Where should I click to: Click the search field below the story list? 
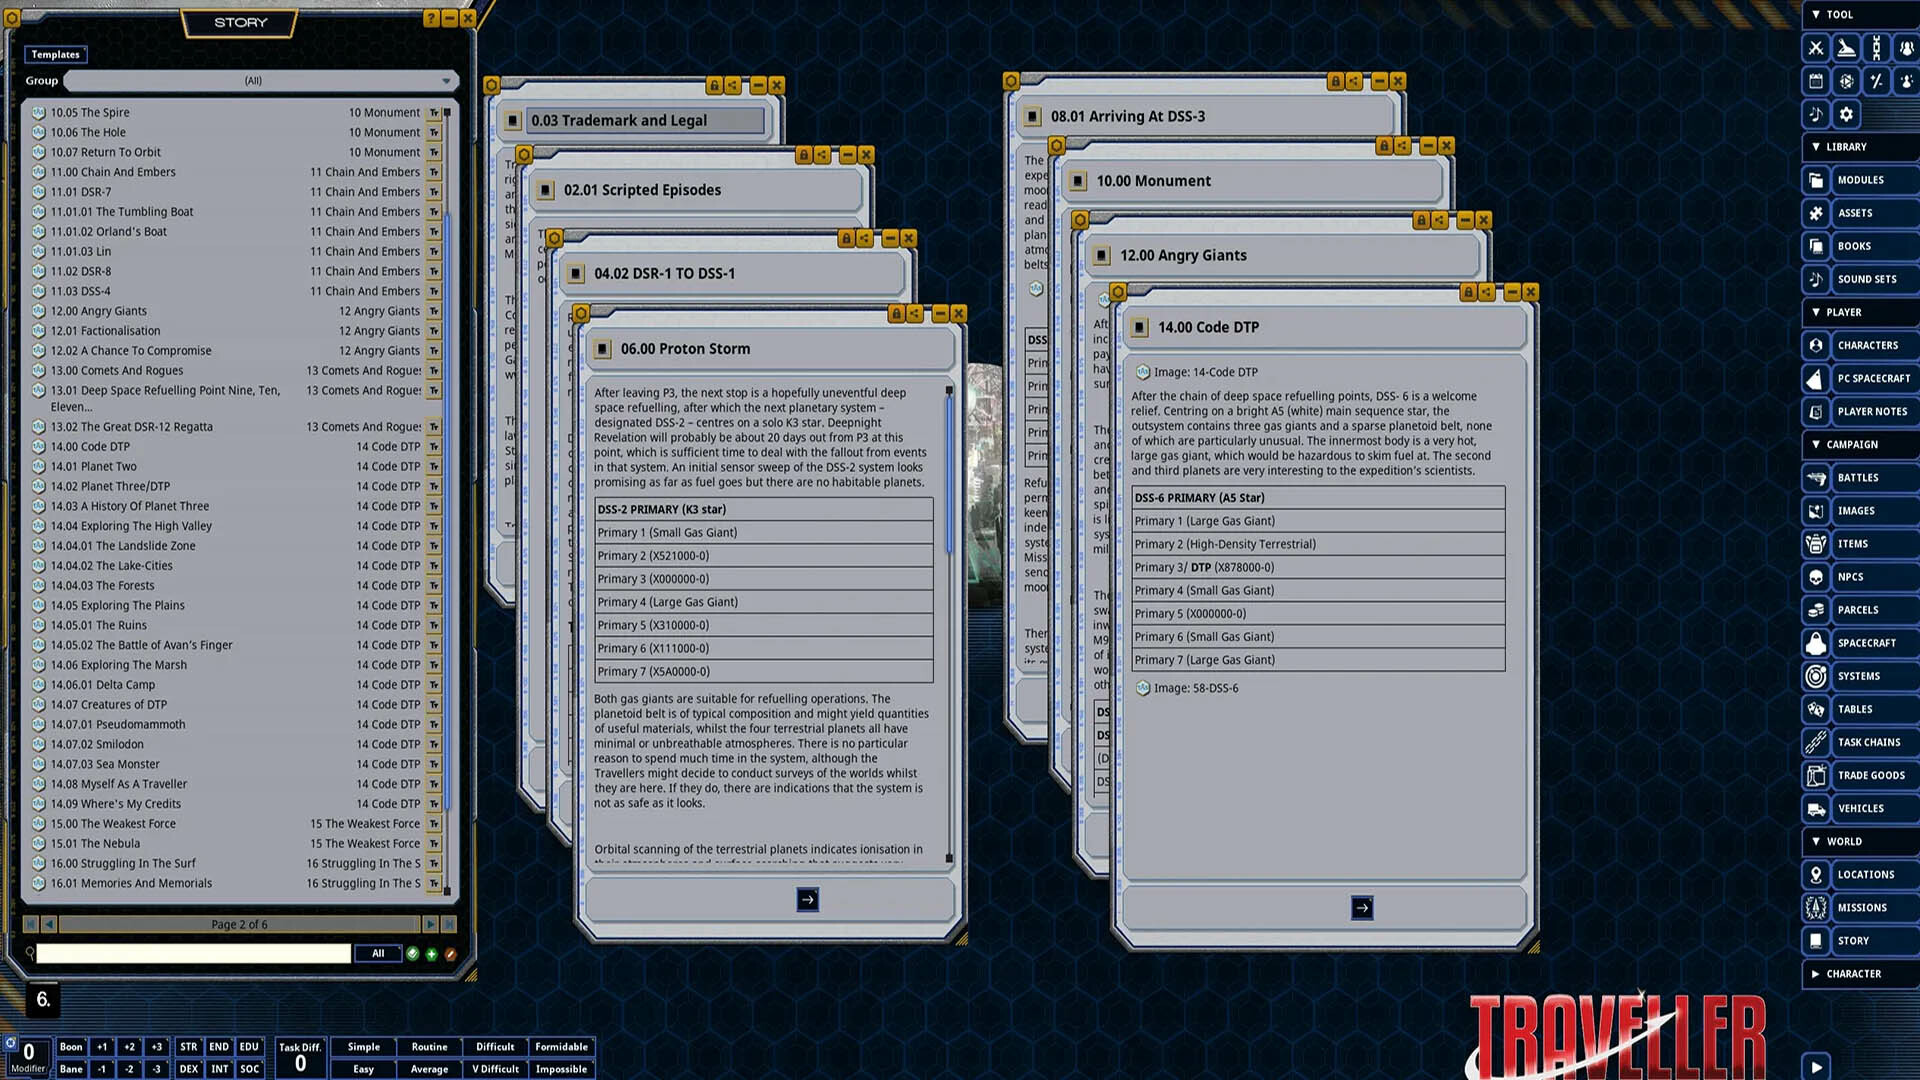(x=190, y=953)
